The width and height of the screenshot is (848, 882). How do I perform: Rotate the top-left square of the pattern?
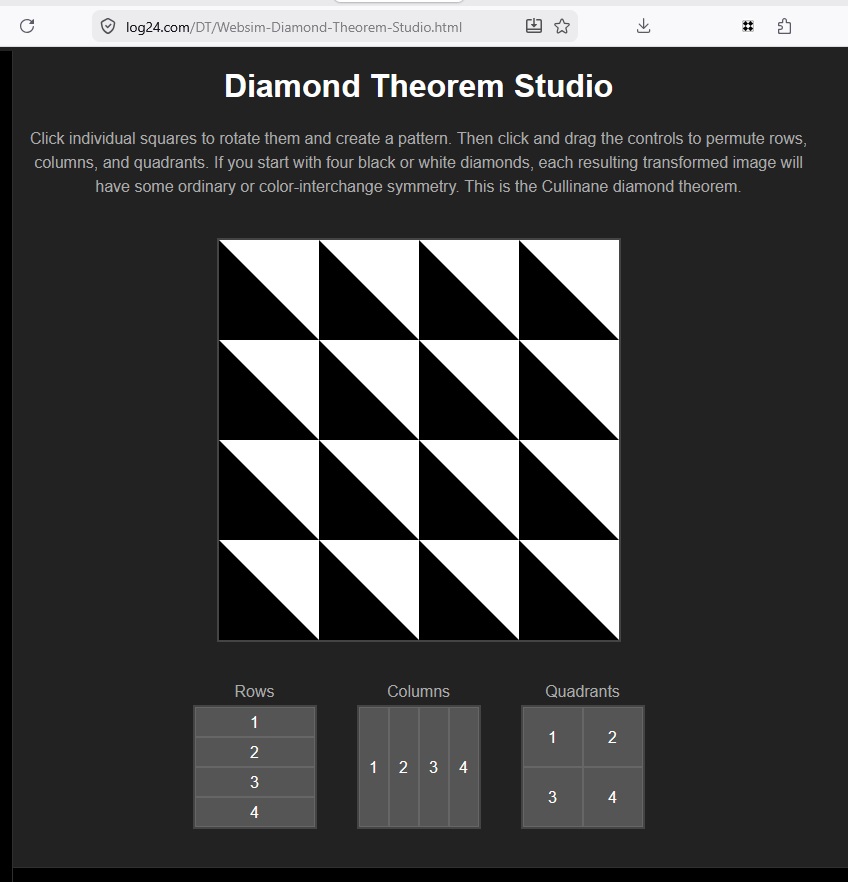(269, 290)
